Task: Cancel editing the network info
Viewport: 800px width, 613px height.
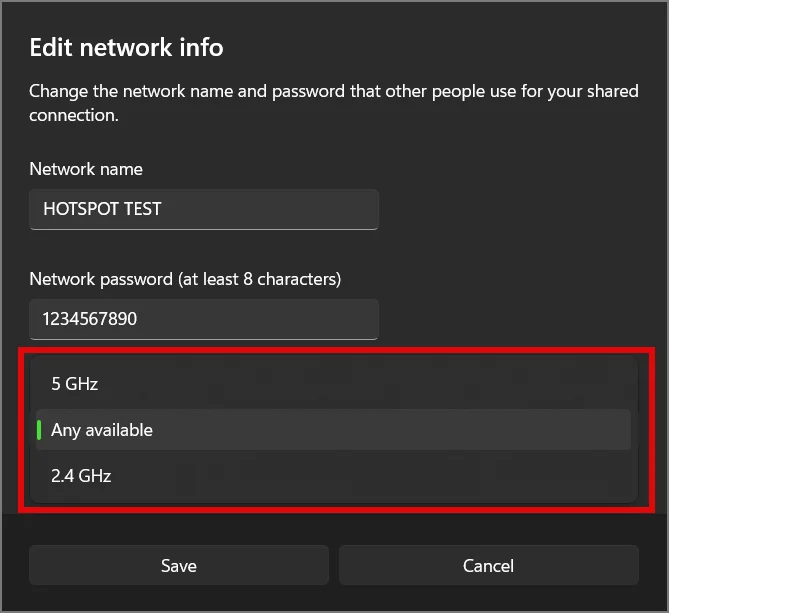Action: tap(488, 565)
